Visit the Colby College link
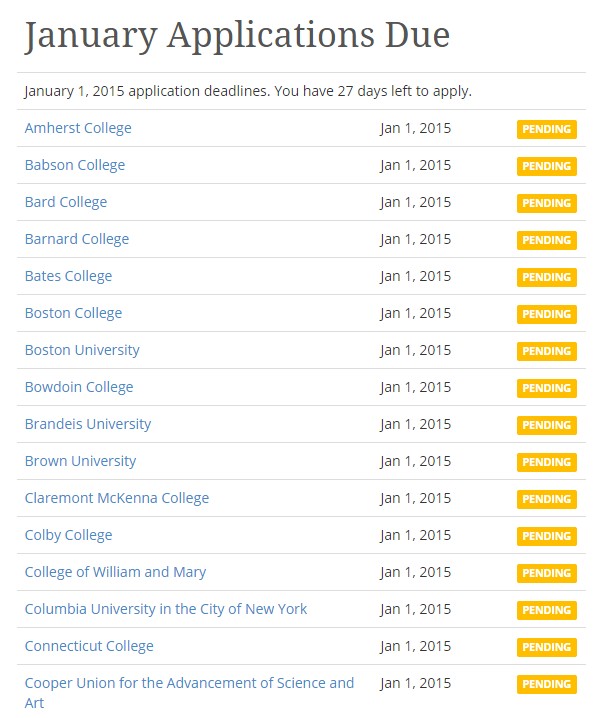Viewport: 607px width, 718px height. tap(68, 536)
